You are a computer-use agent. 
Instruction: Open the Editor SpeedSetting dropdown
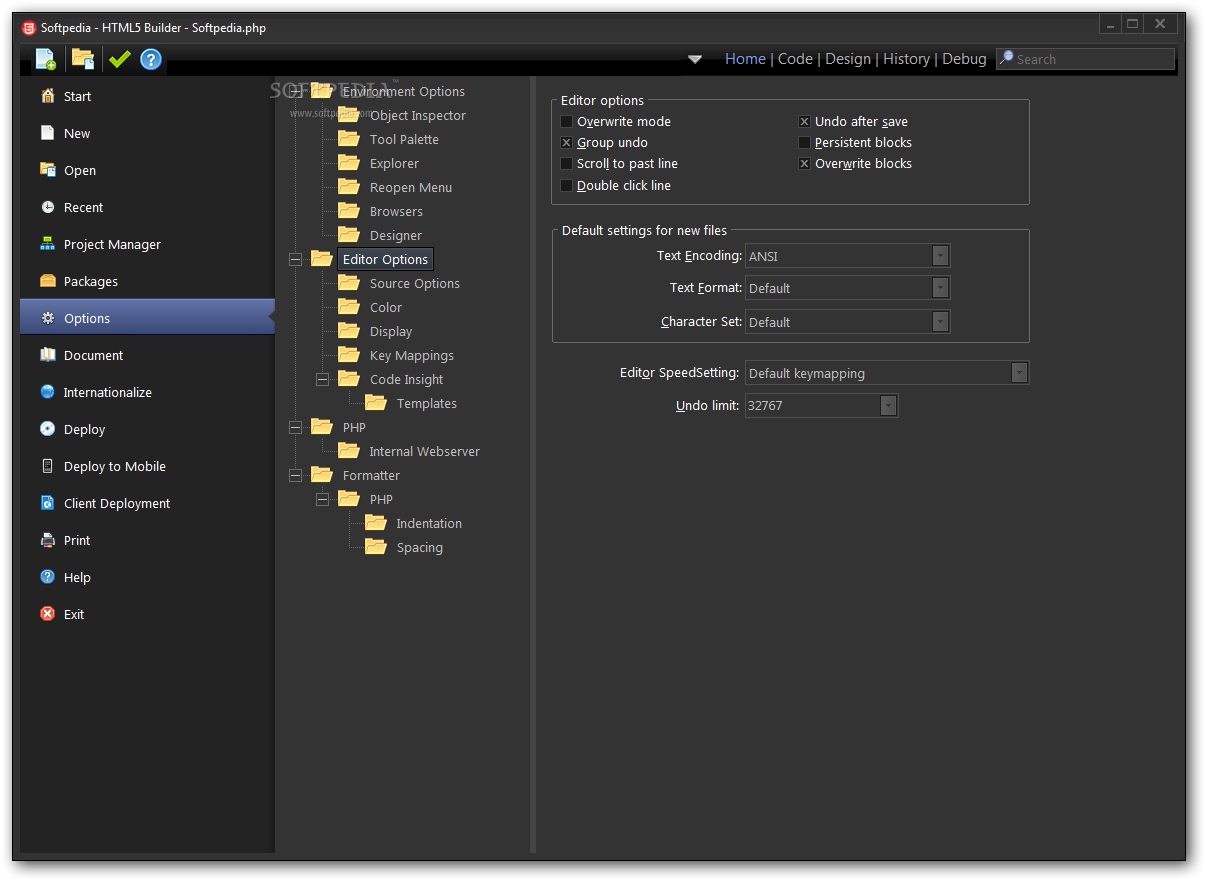[1019, 373]
